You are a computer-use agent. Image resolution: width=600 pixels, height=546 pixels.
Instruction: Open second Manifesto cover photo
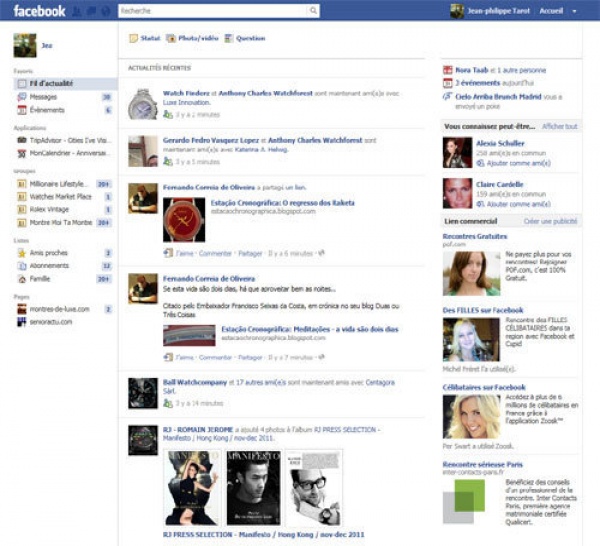click(253, 488)
